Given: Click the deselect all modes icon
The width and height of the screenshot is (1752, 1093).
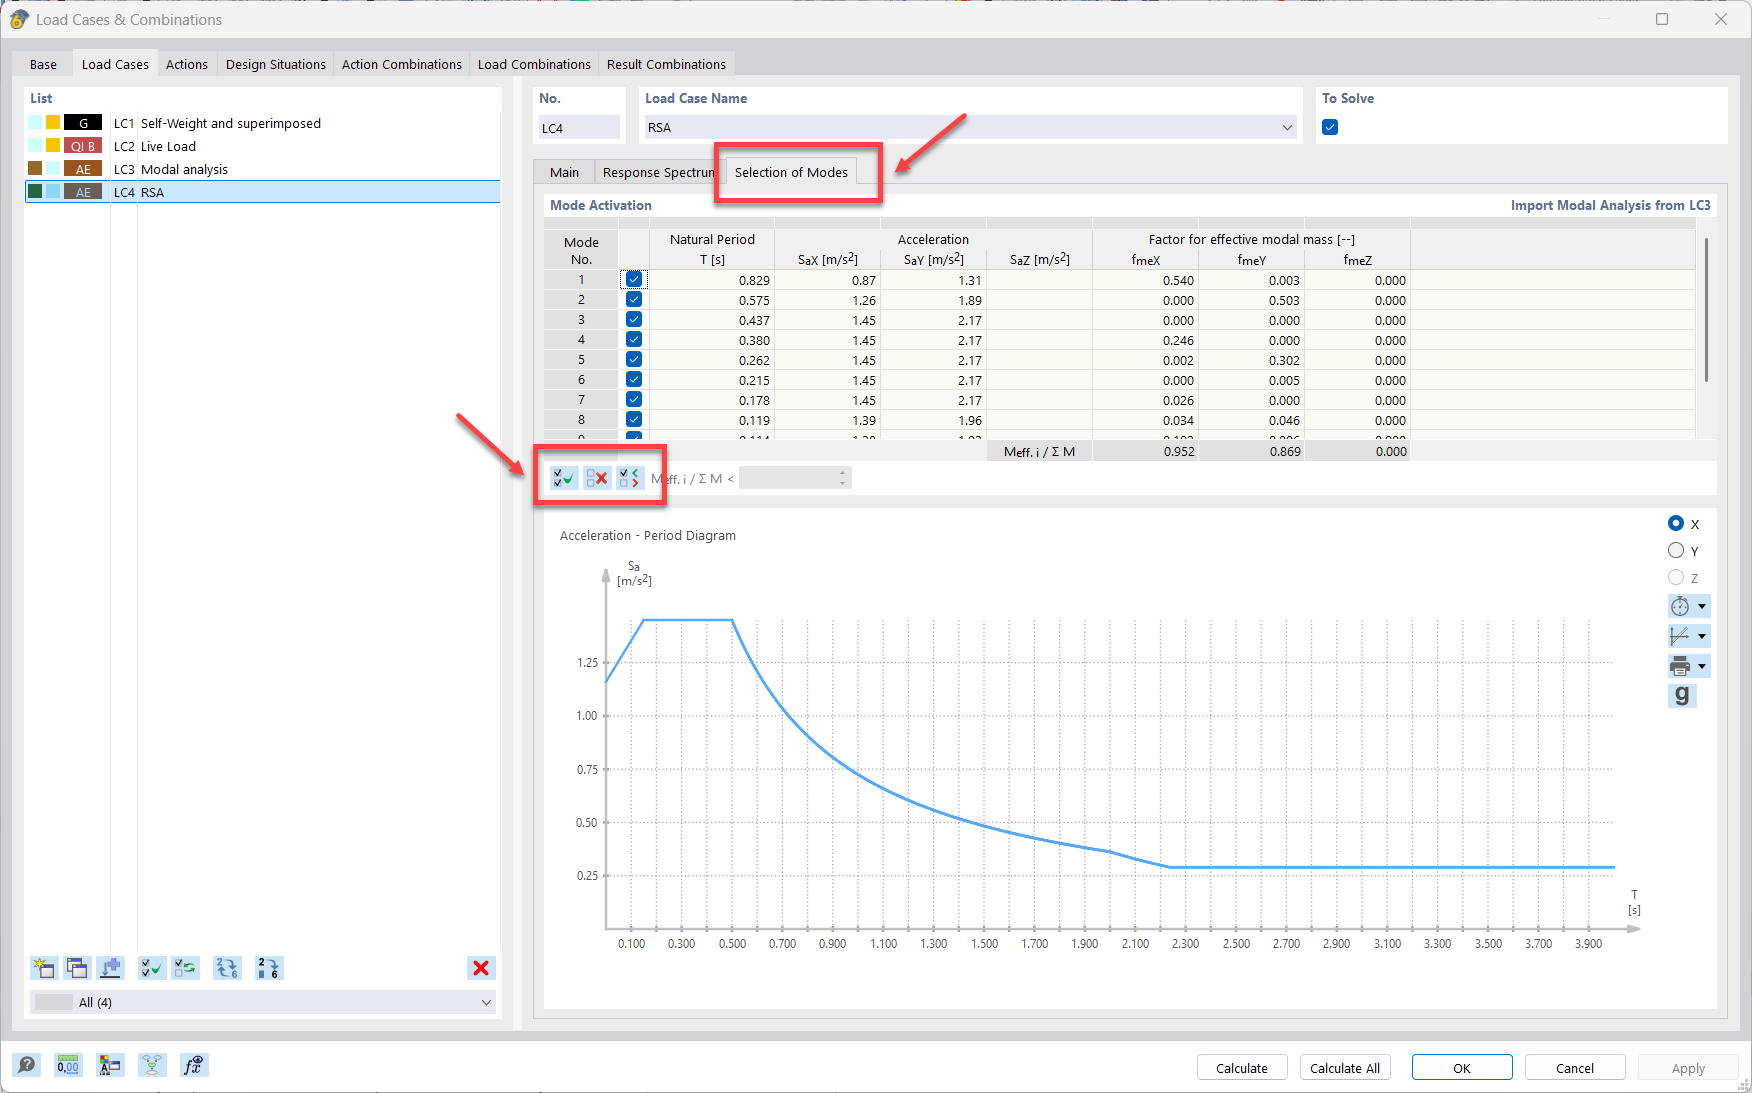Looking at the screenshot, I should [x=597, y=478].
